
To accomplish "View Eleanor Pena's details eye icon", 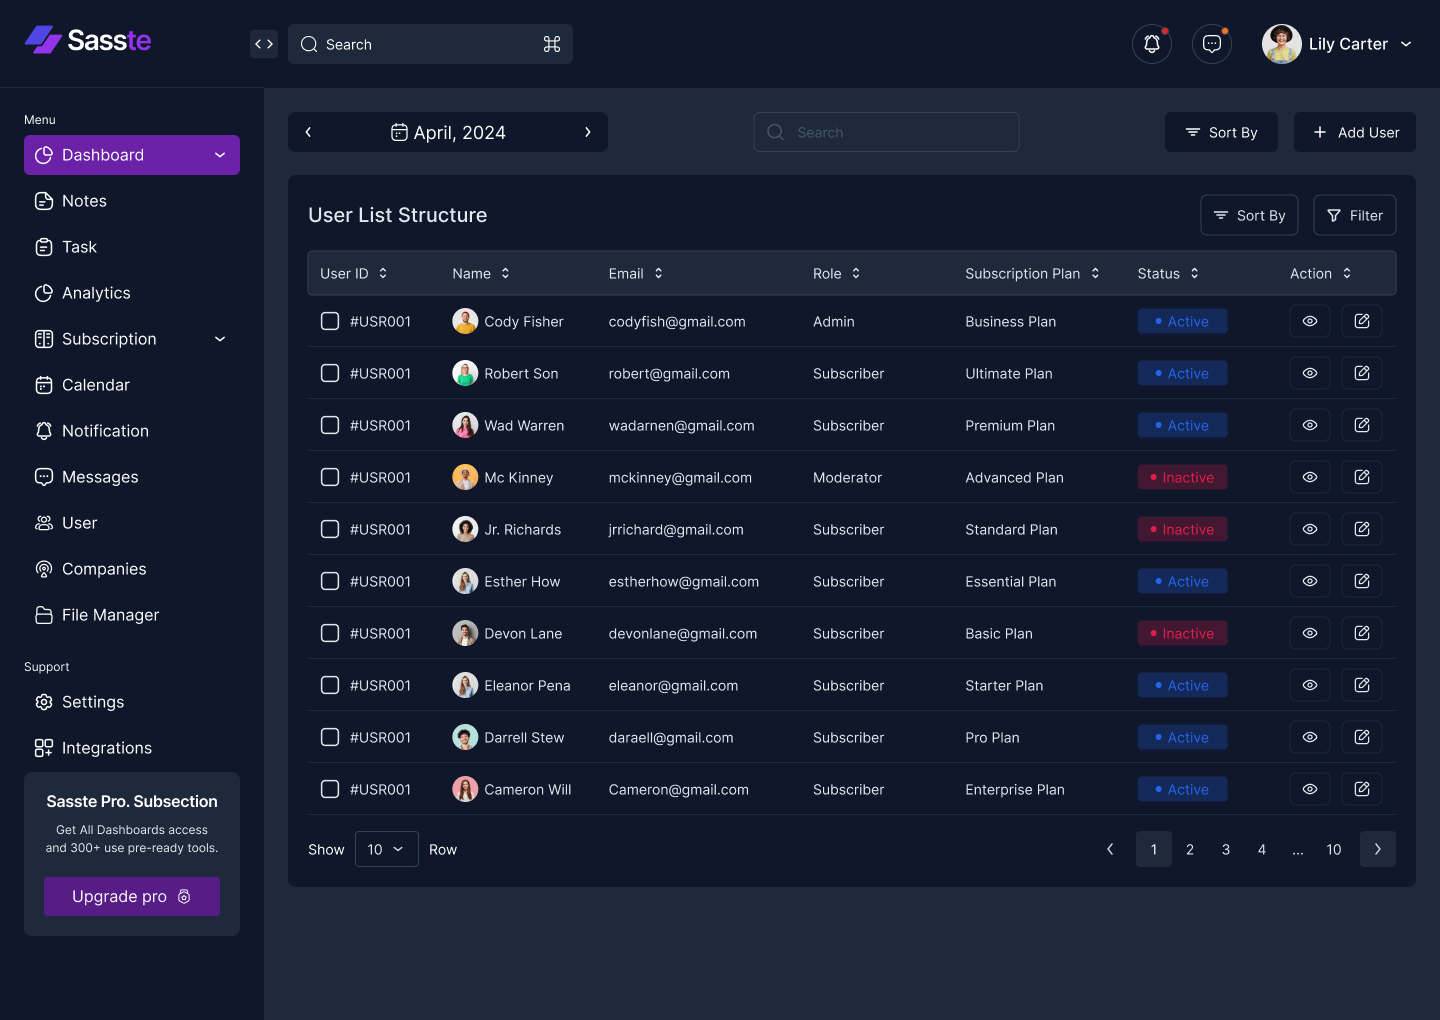I will coord(1310,685).
